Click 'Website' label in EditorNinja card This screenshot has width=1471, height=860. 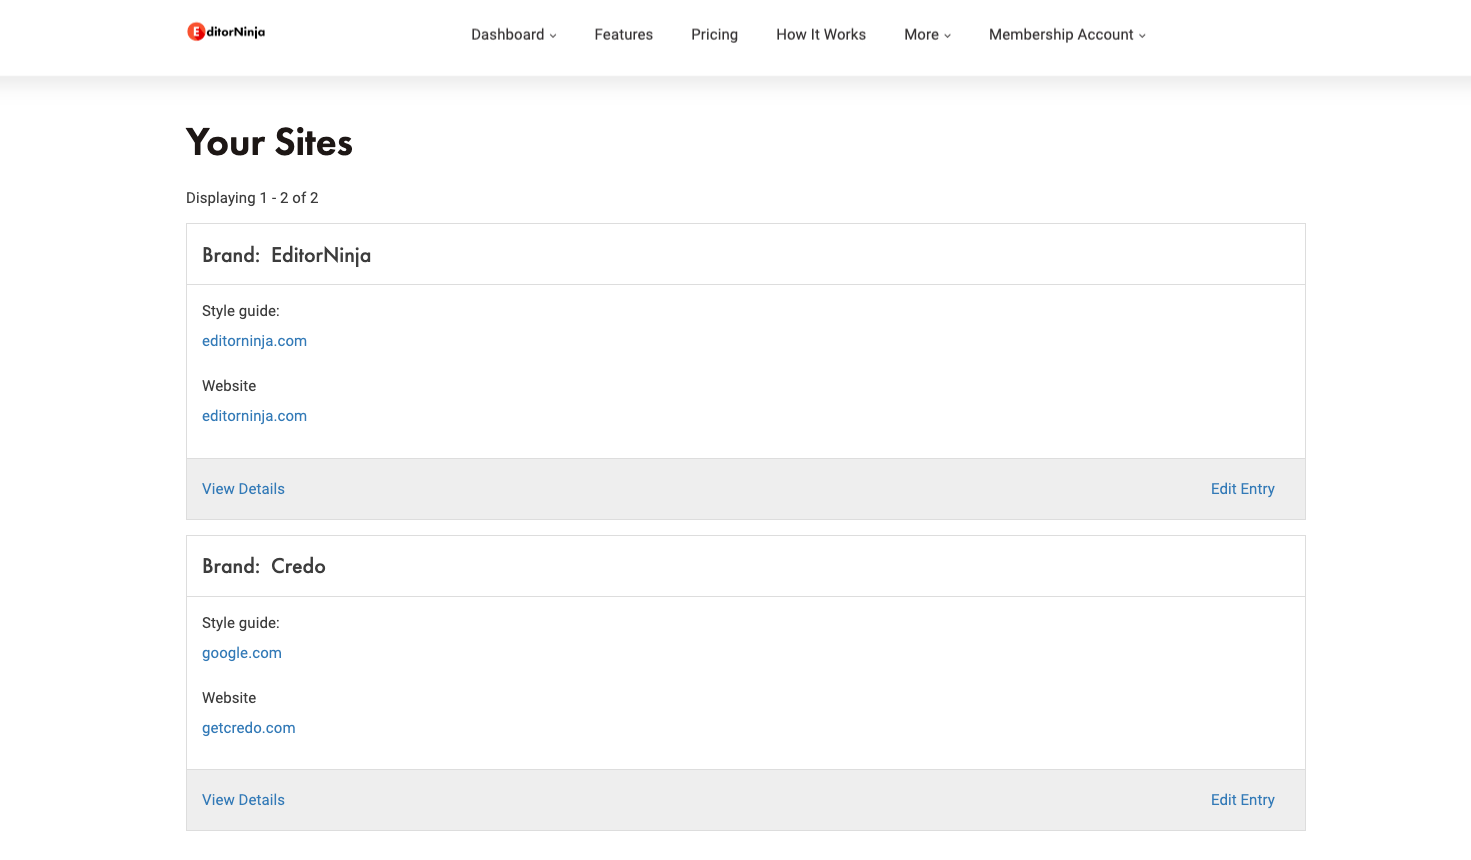(x=229, y=386)
